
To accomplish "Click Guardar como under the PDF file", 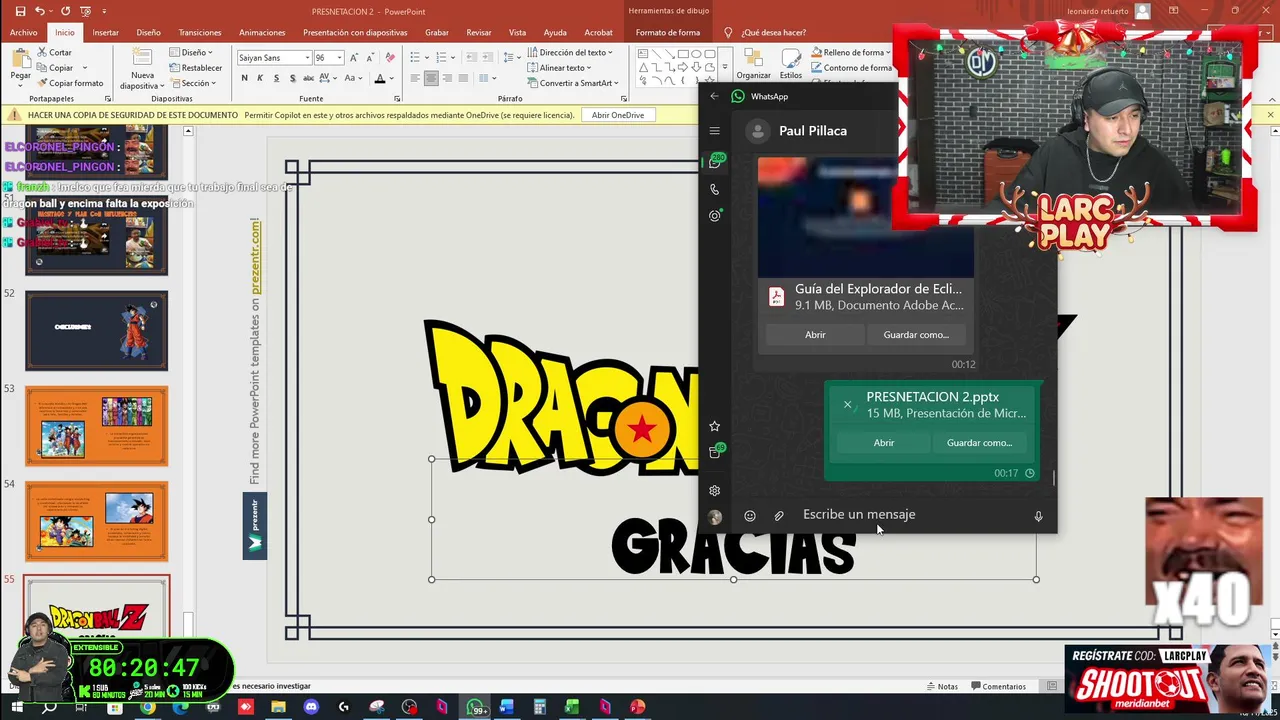I will pos(916,335).
